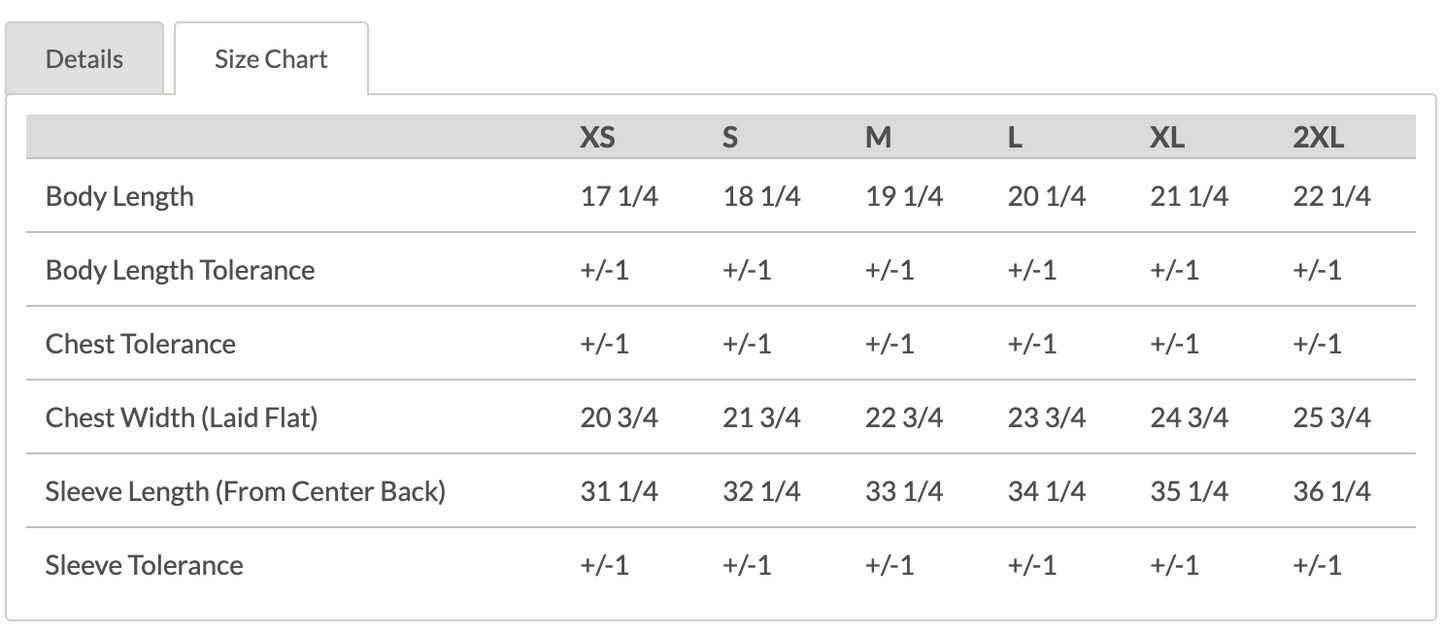Click the XL column header
Screen dimensions: 1445x633
pos(1167,138)
